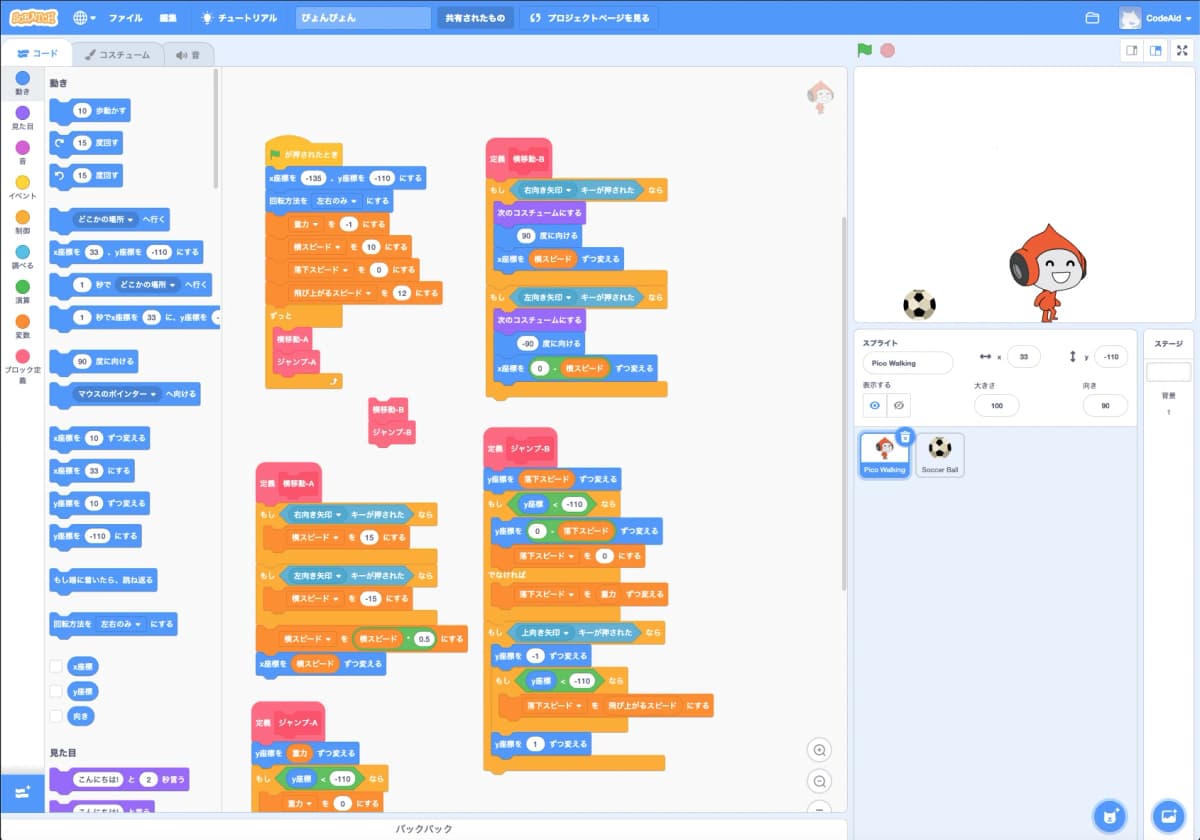1200x840 pixels.
Task: Click the プロジェクトページを見る button
Action: pos(589,18)
